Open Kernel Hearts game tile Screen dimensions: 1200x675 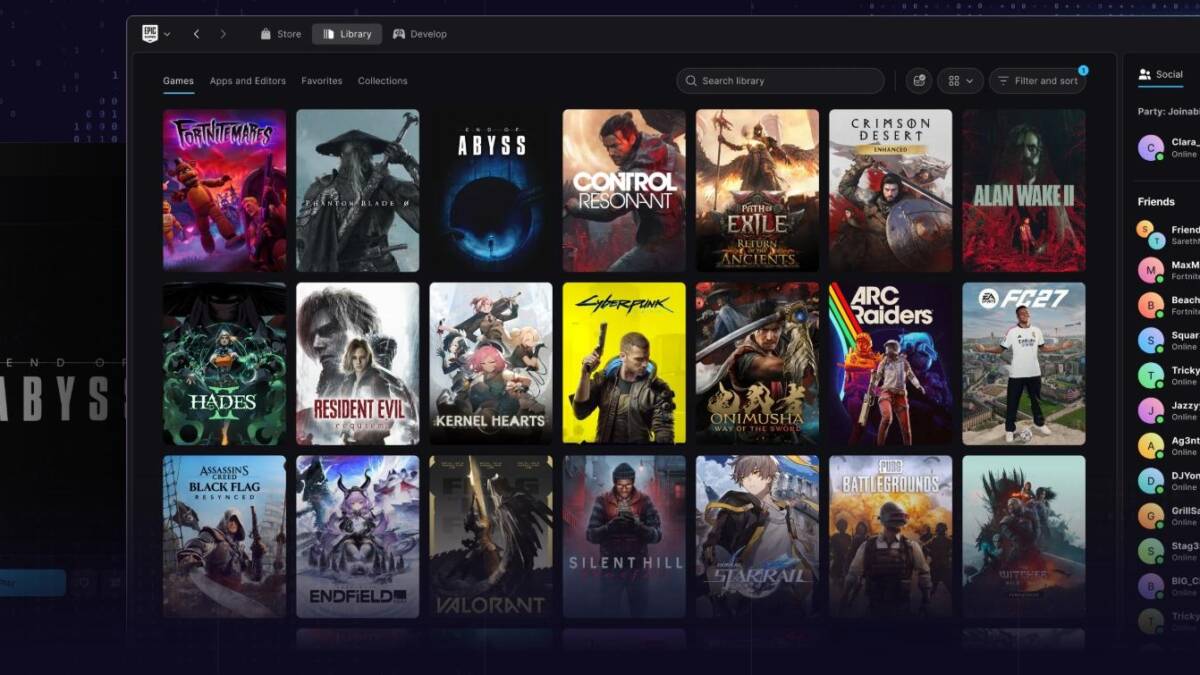pos(491,363)
